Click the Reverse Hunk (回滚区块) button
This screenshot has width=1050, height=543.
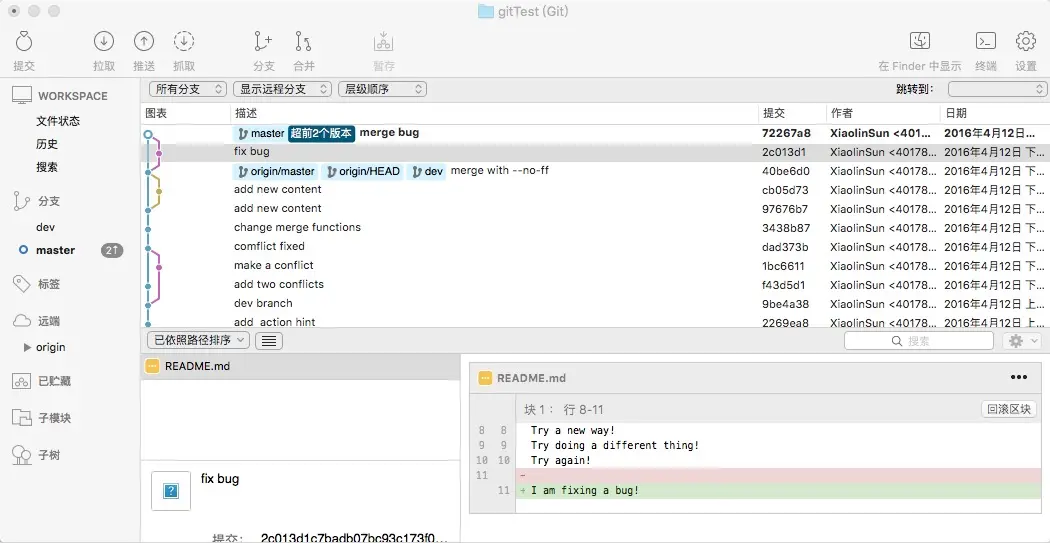(x=1008, y=409)
